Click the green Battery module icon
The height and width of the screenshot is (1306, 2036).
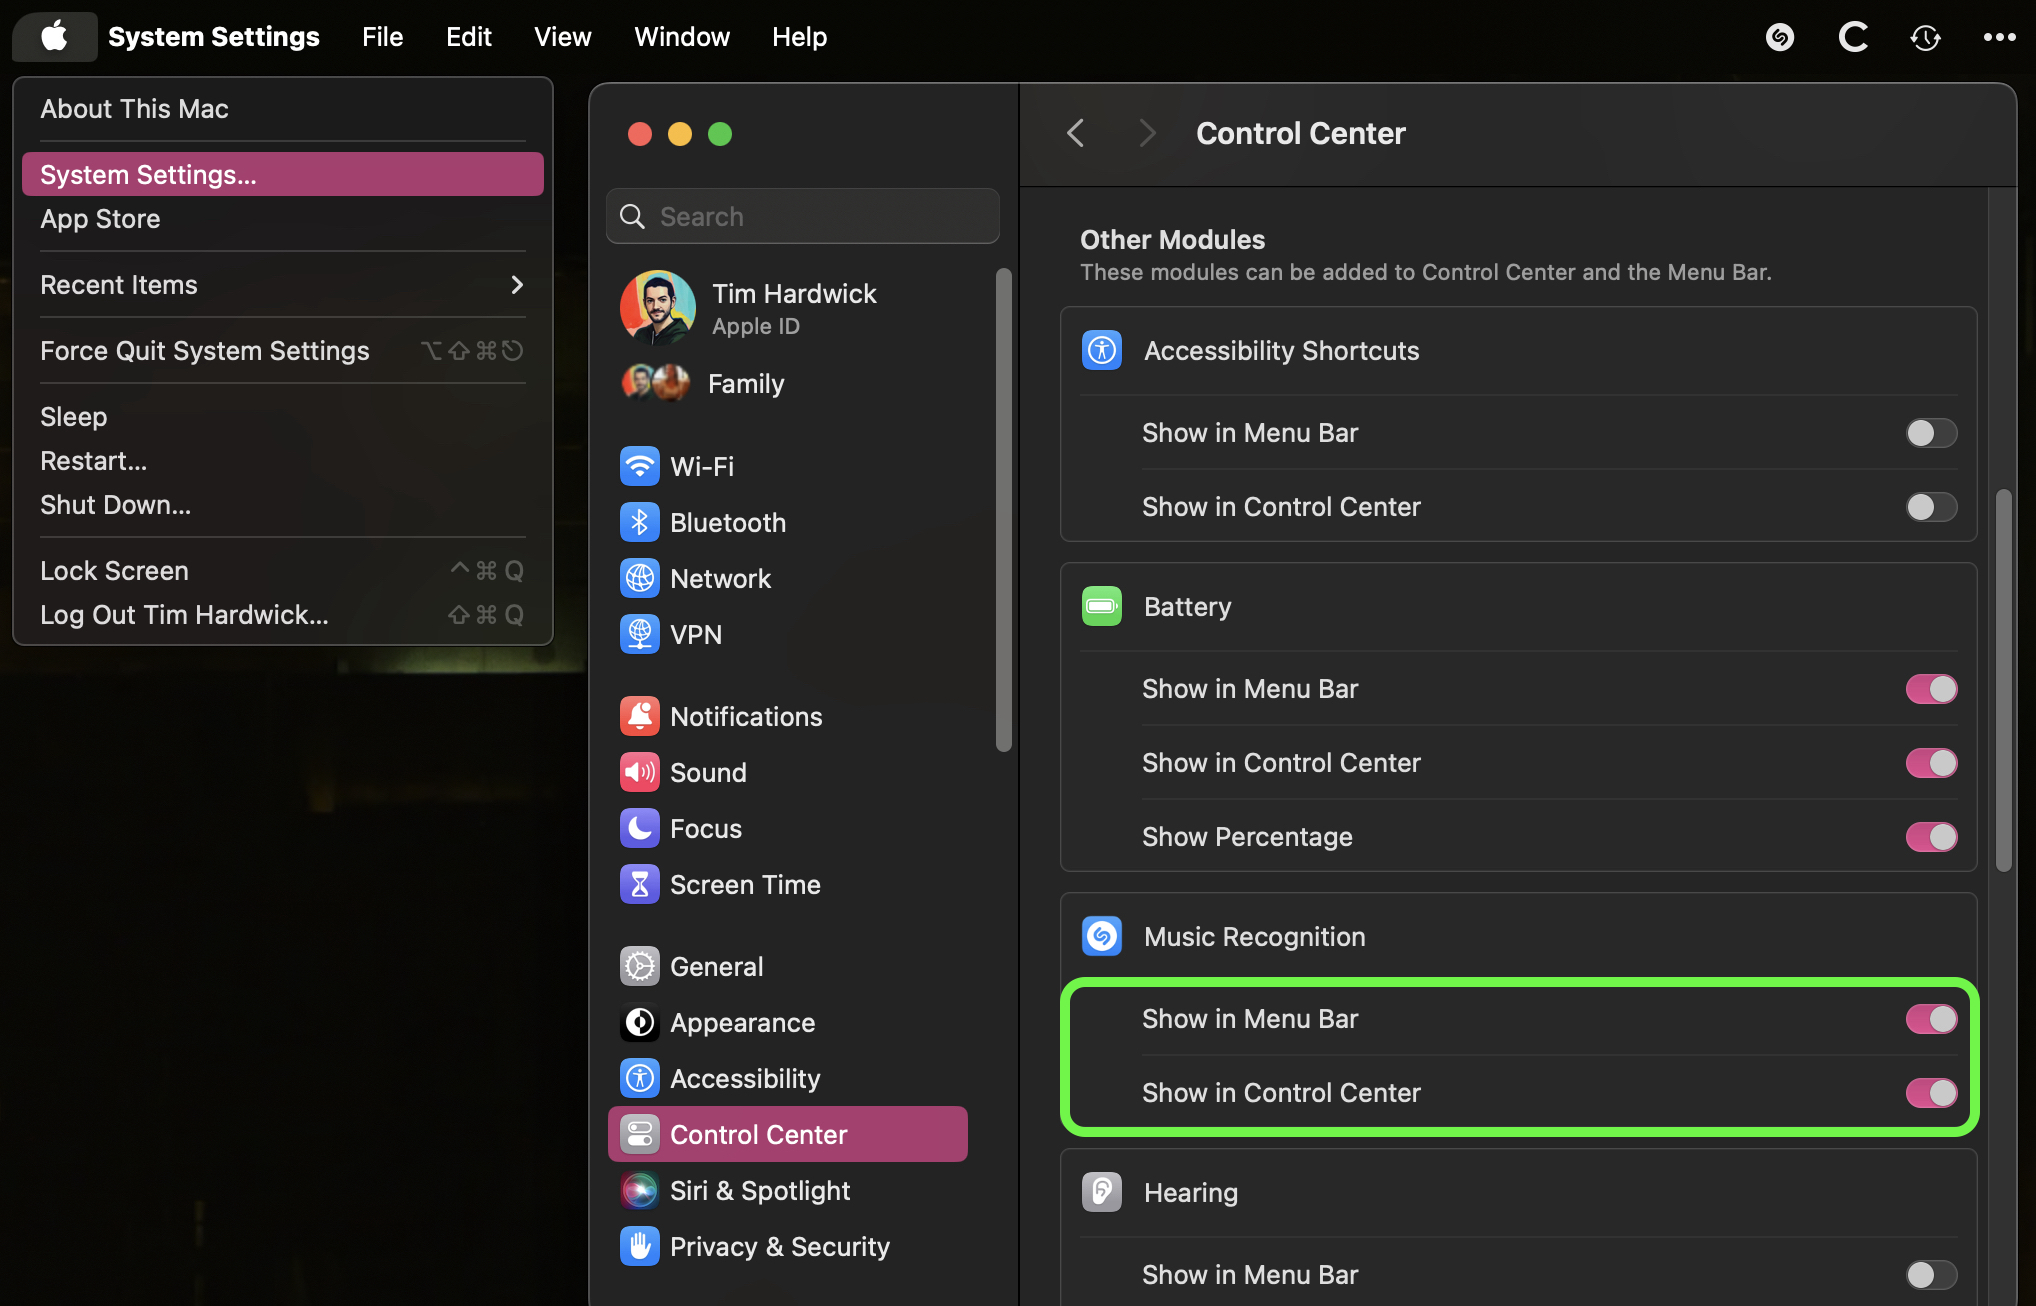[1102, 606]
